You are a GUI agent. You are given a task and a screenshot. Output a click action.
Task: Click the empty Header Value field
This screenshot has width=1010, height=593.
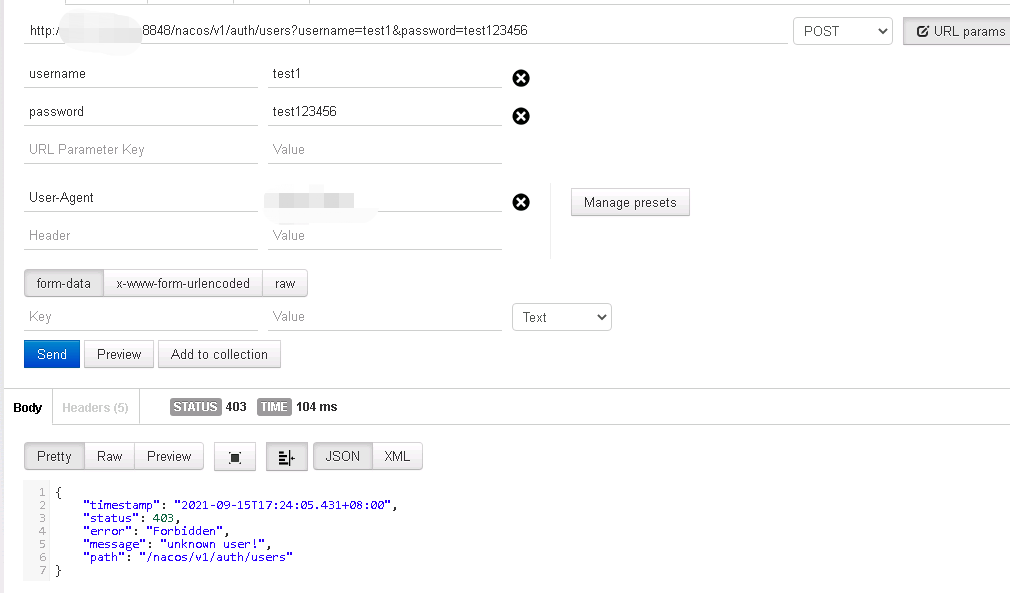point(385,236)
